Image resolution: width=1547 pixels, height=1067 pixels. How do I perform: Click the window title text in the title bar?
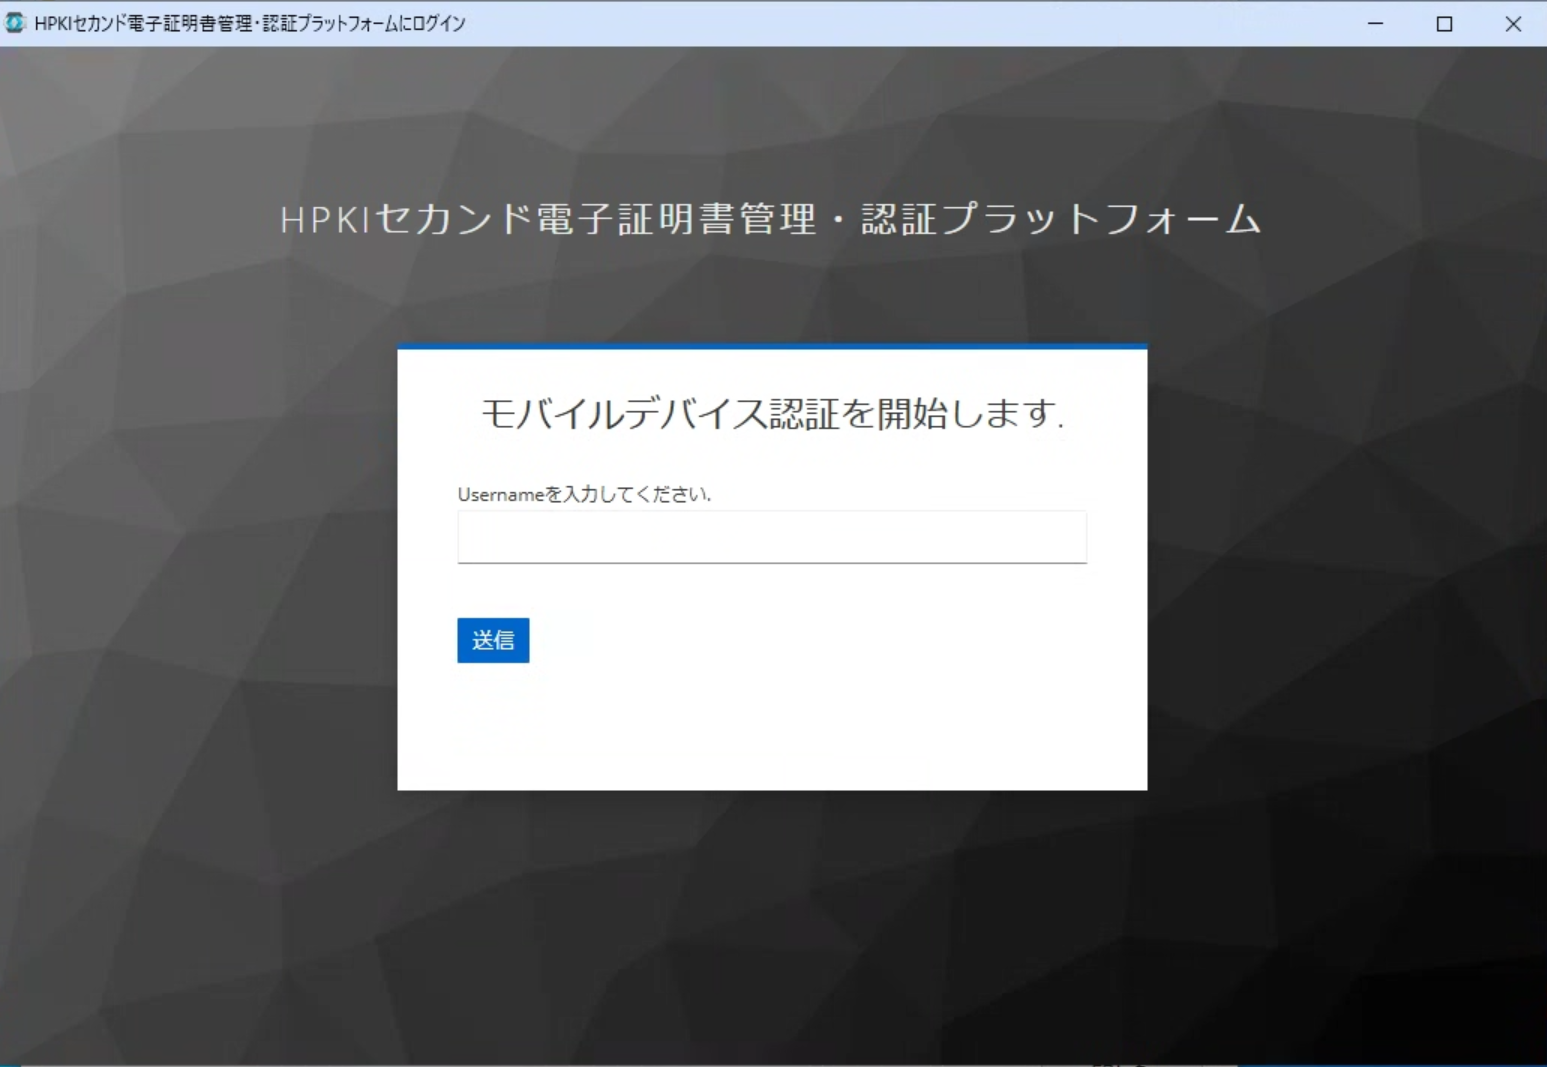[x=250, y=23]
